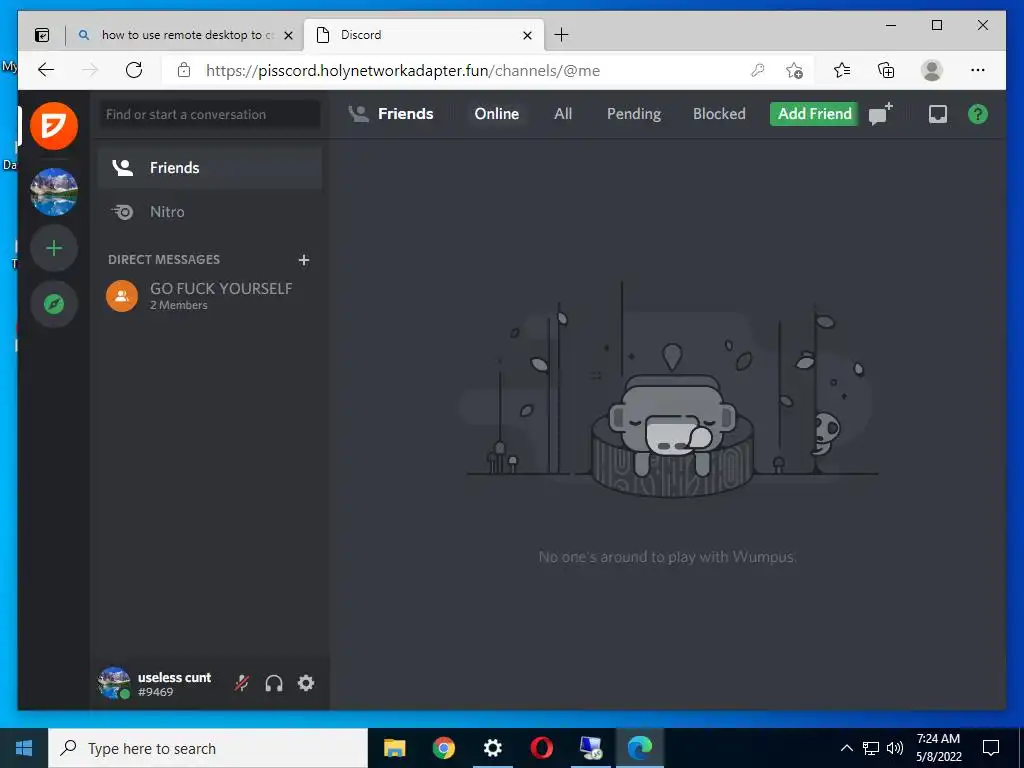The width and height of the screenshot is (1024, 768).
Task: Open the Inbox icon
Action: pyautogui.click(x=938, y=114)
